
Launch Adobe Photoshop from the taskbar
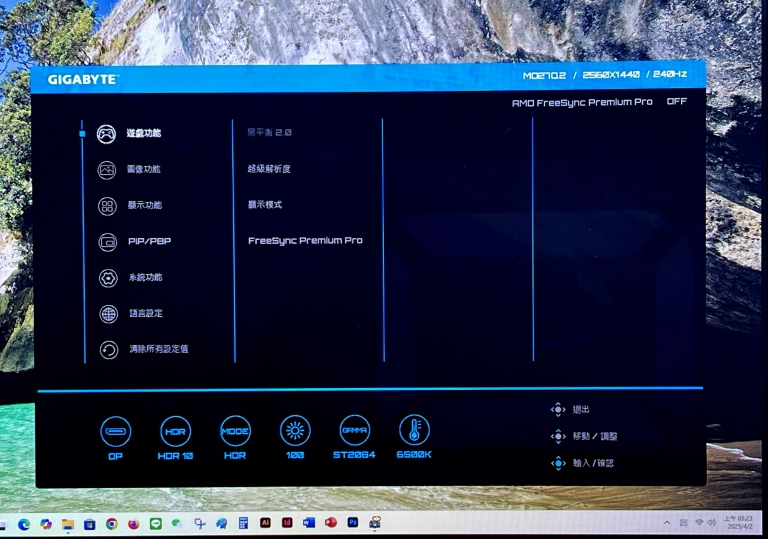point(353,522)
